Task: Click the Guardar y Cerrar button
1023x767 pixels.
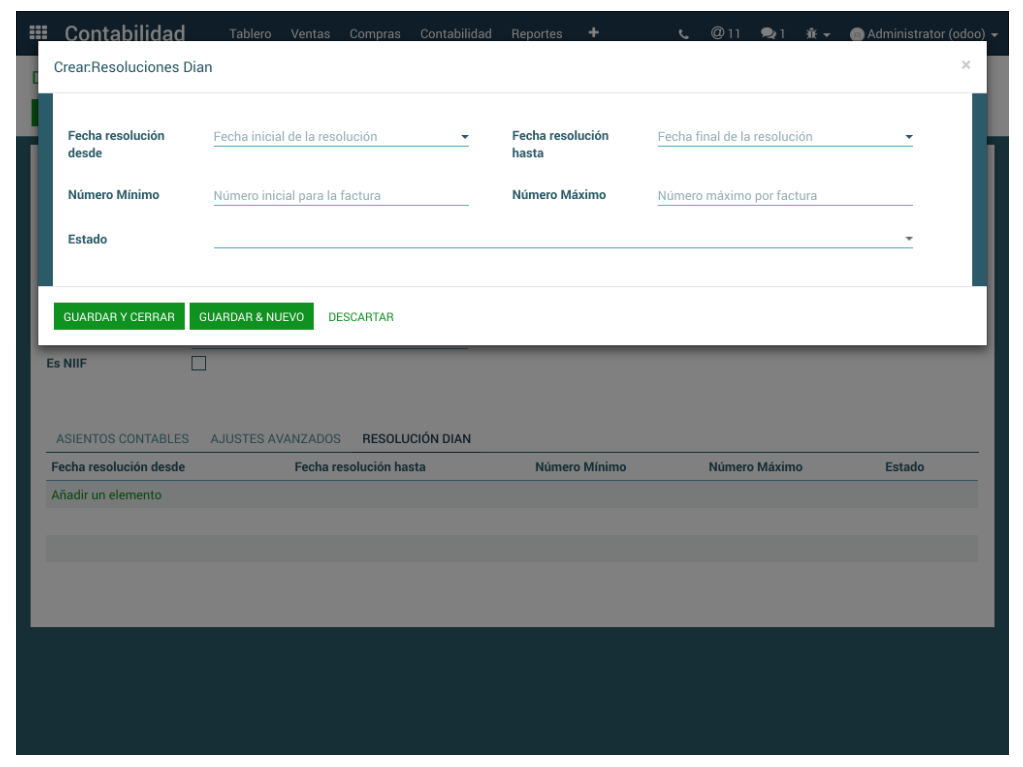Action: [119, 317]
